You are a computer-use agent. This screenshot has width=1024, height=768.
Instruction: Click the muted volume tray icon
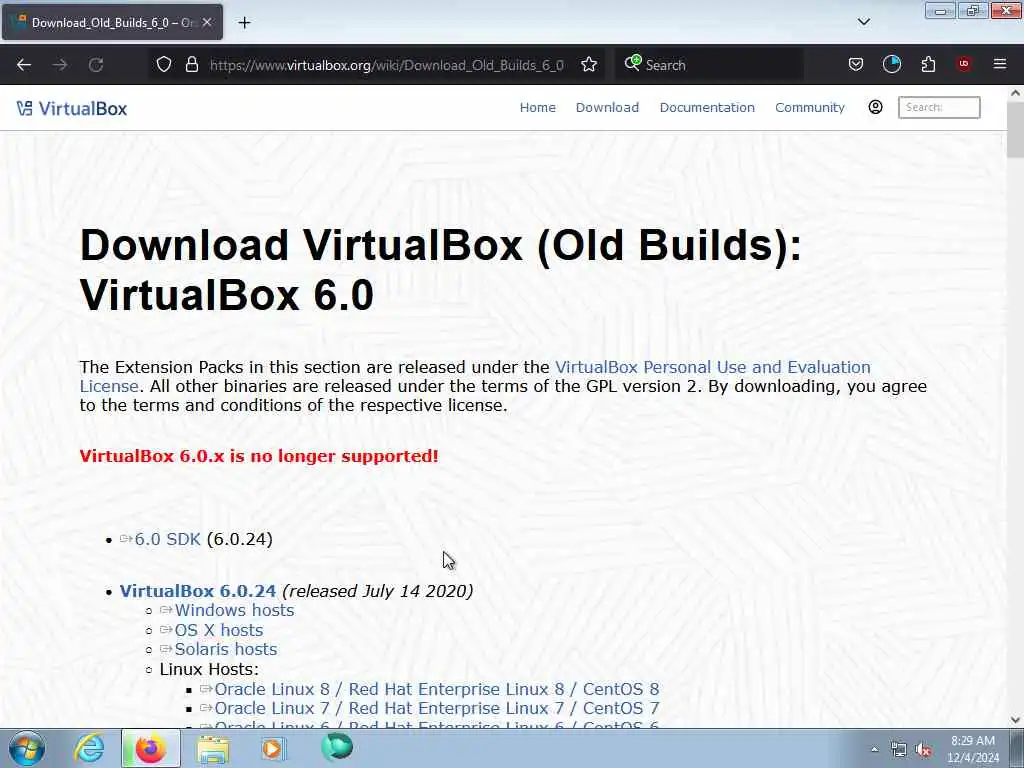coord(923,749)
